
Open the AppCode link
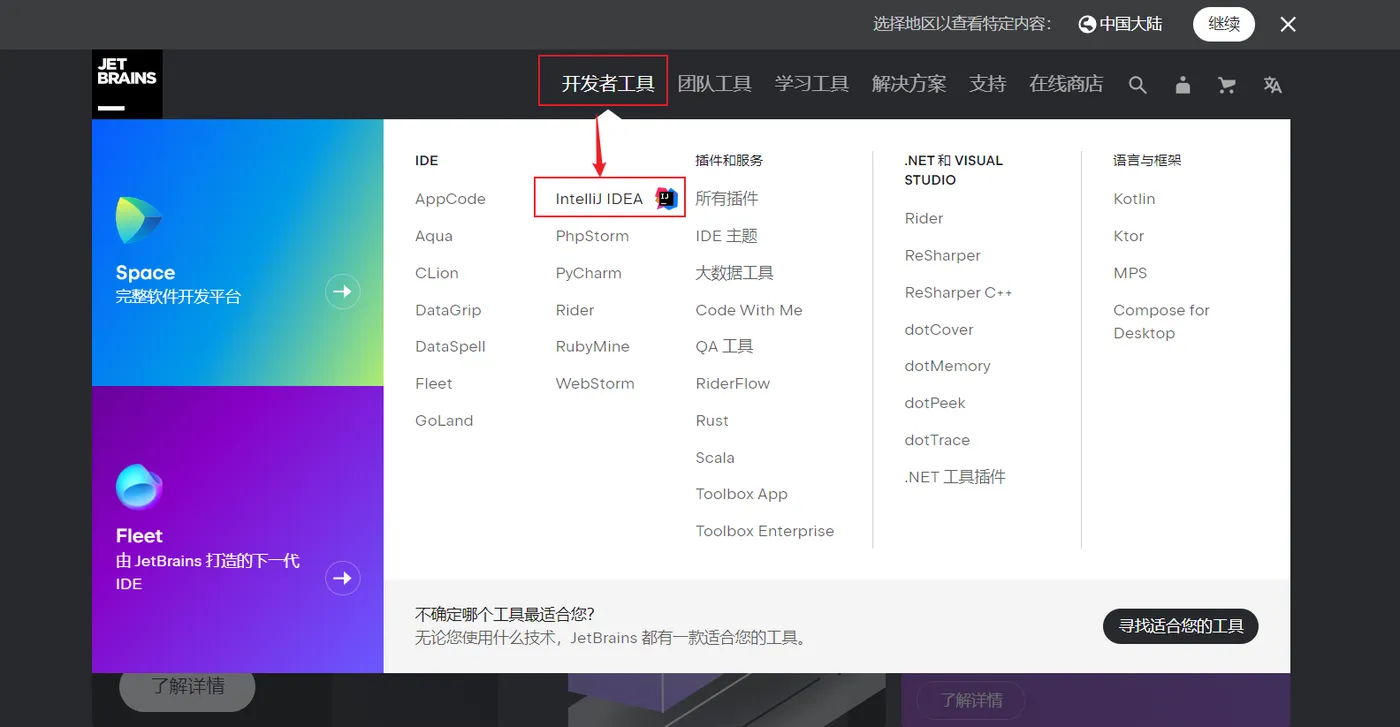(450, 199)
